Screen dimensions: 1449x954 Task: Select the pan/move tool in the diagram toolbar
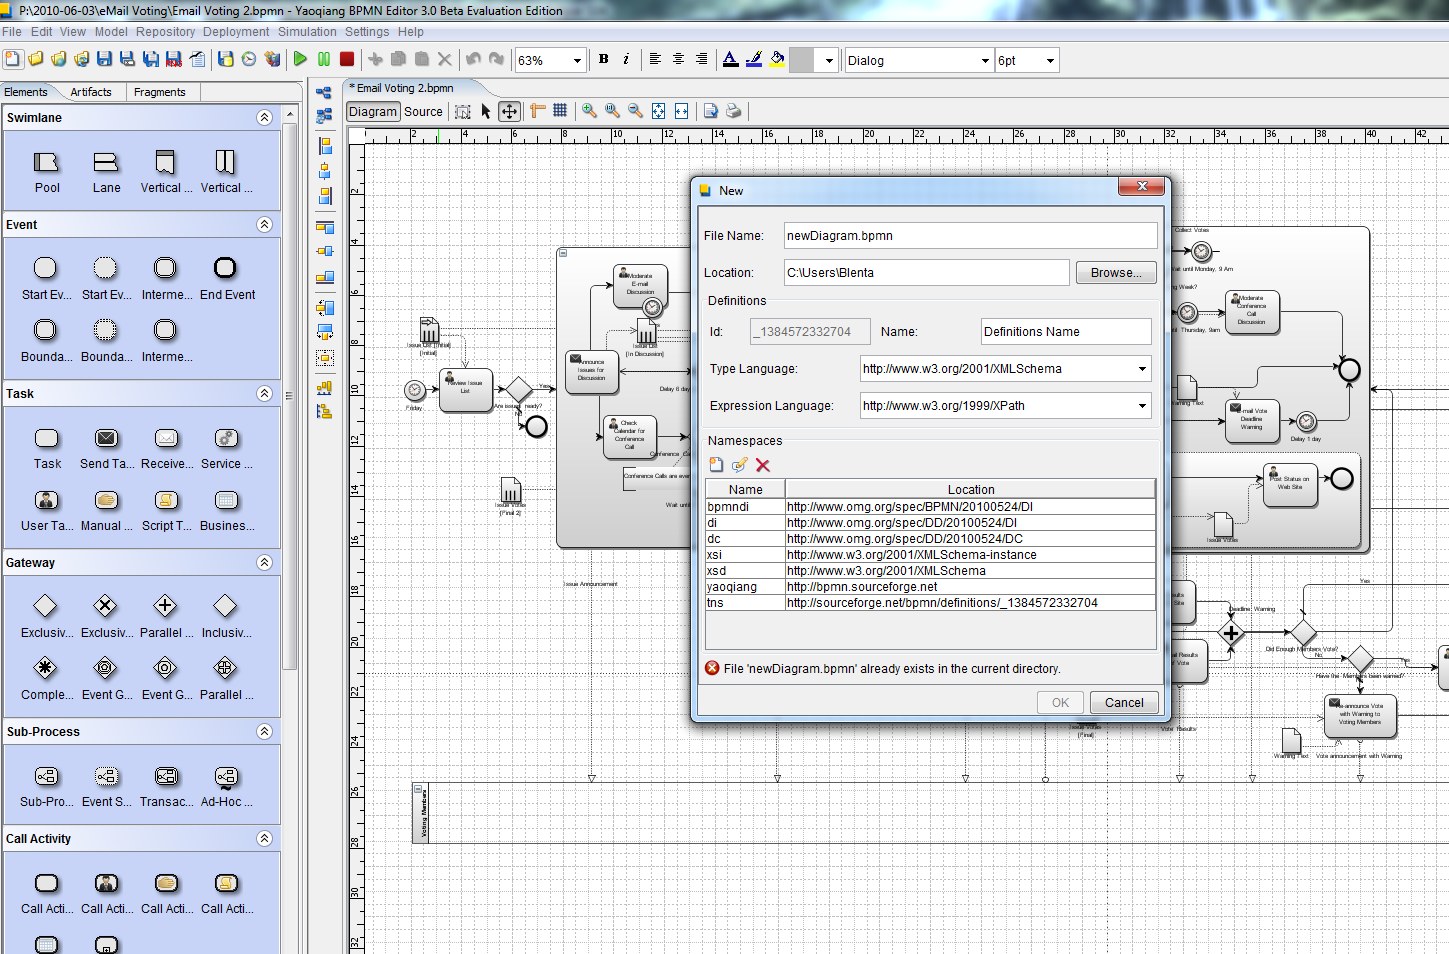point(509,111)
